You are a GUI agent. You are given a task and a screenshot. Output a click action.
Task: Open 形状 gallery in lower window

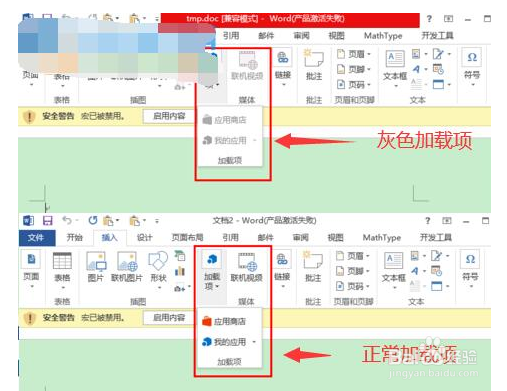[158, 270]
